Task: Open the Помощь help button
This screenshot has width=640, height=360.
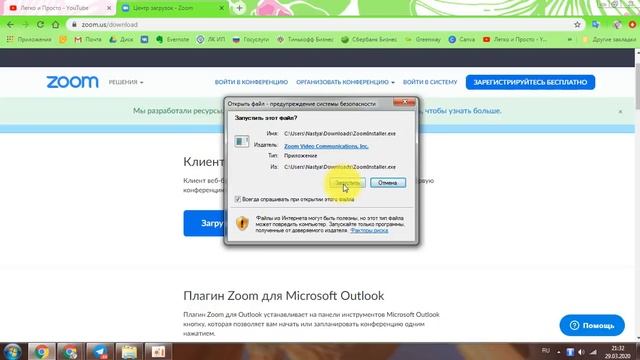Action: (x=592, y=325)
